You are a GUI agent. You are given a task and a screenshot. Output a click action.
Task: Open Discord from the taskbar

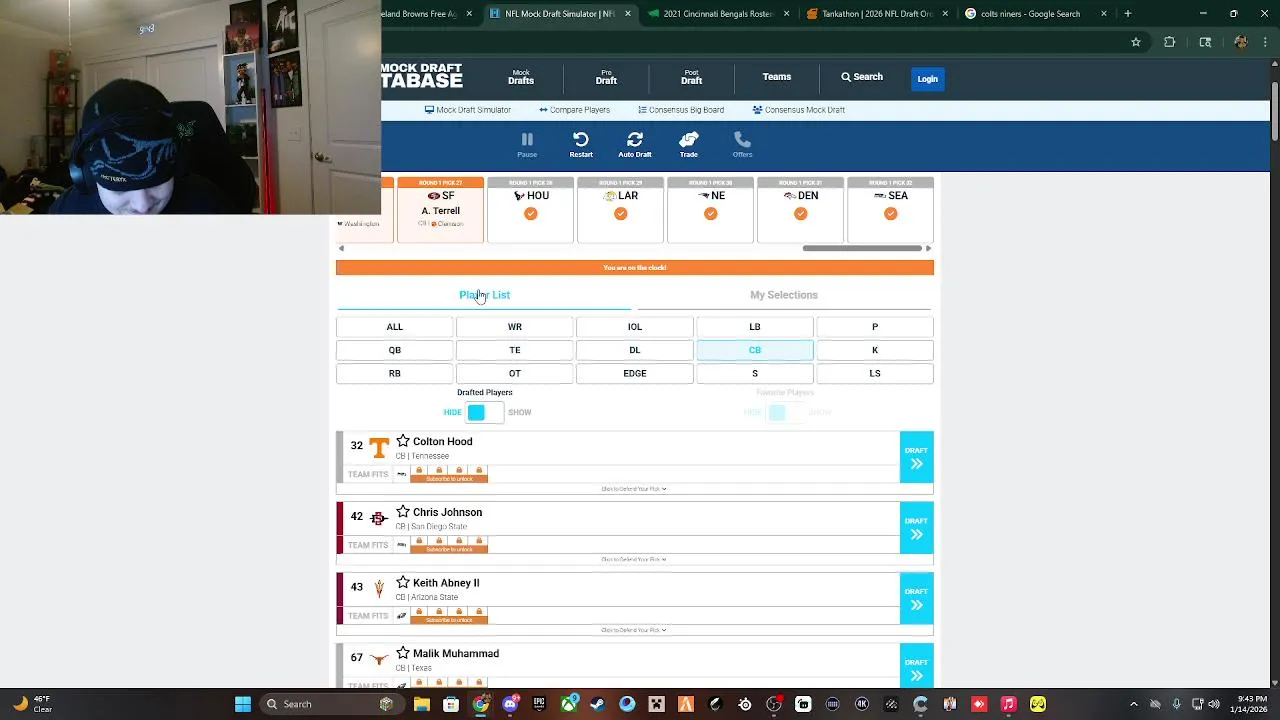coord(510,704)
